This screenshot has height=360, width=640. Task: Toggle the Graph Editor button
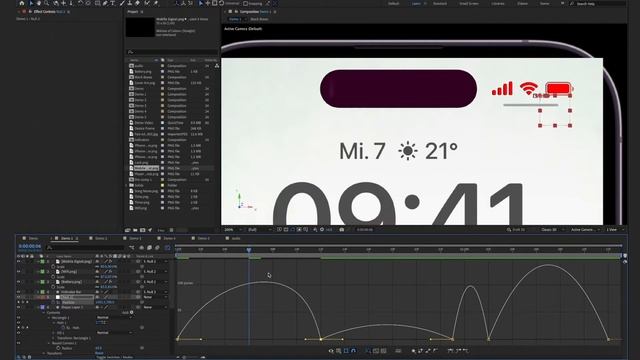(x=167, y=247)
